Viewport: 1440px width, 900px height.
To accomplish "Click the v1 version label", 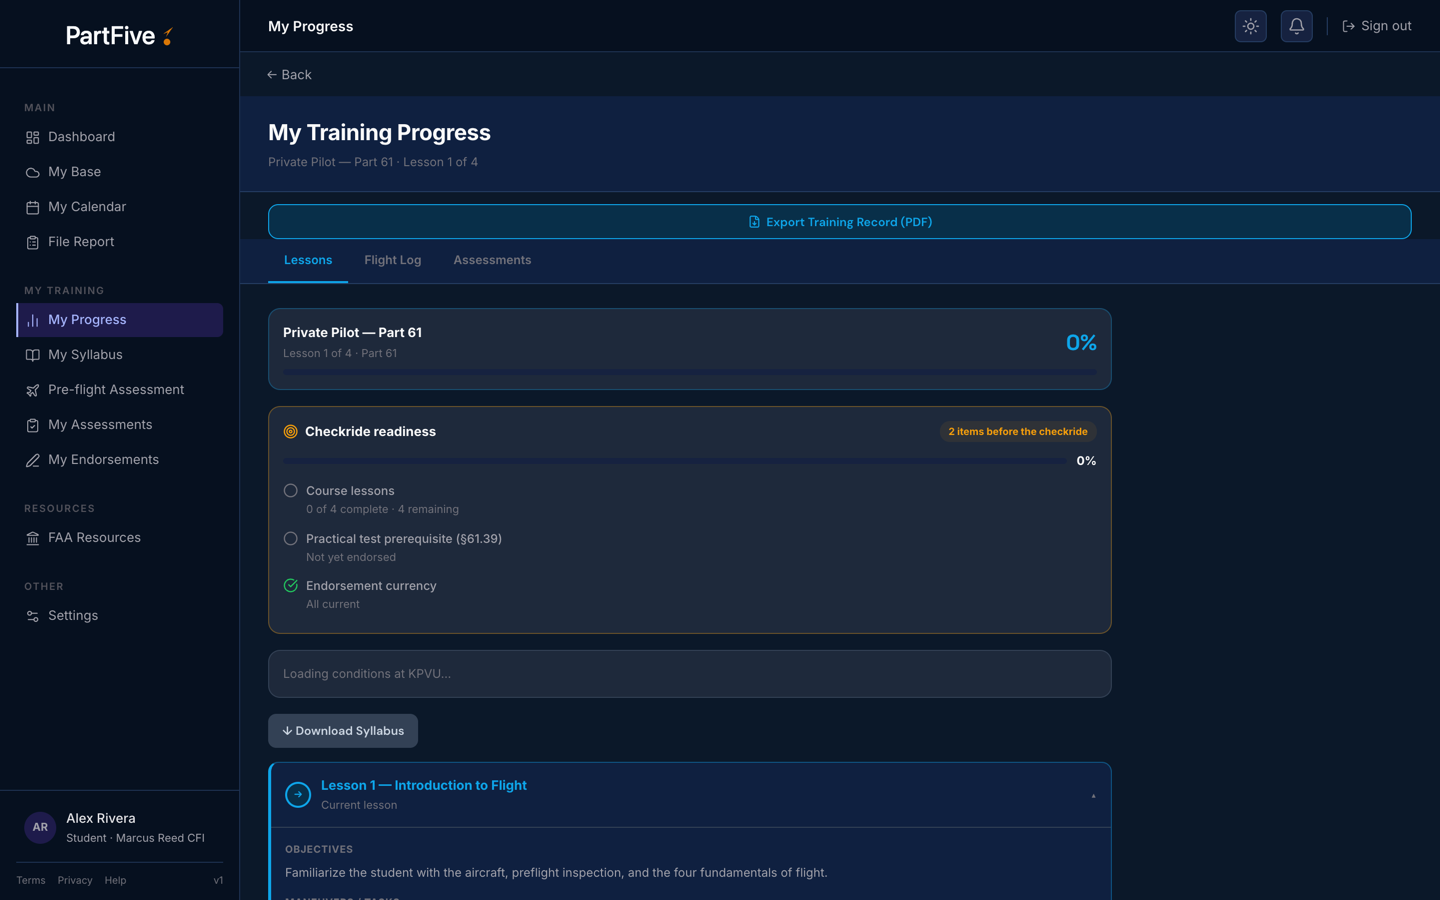I will pos(219,881).
